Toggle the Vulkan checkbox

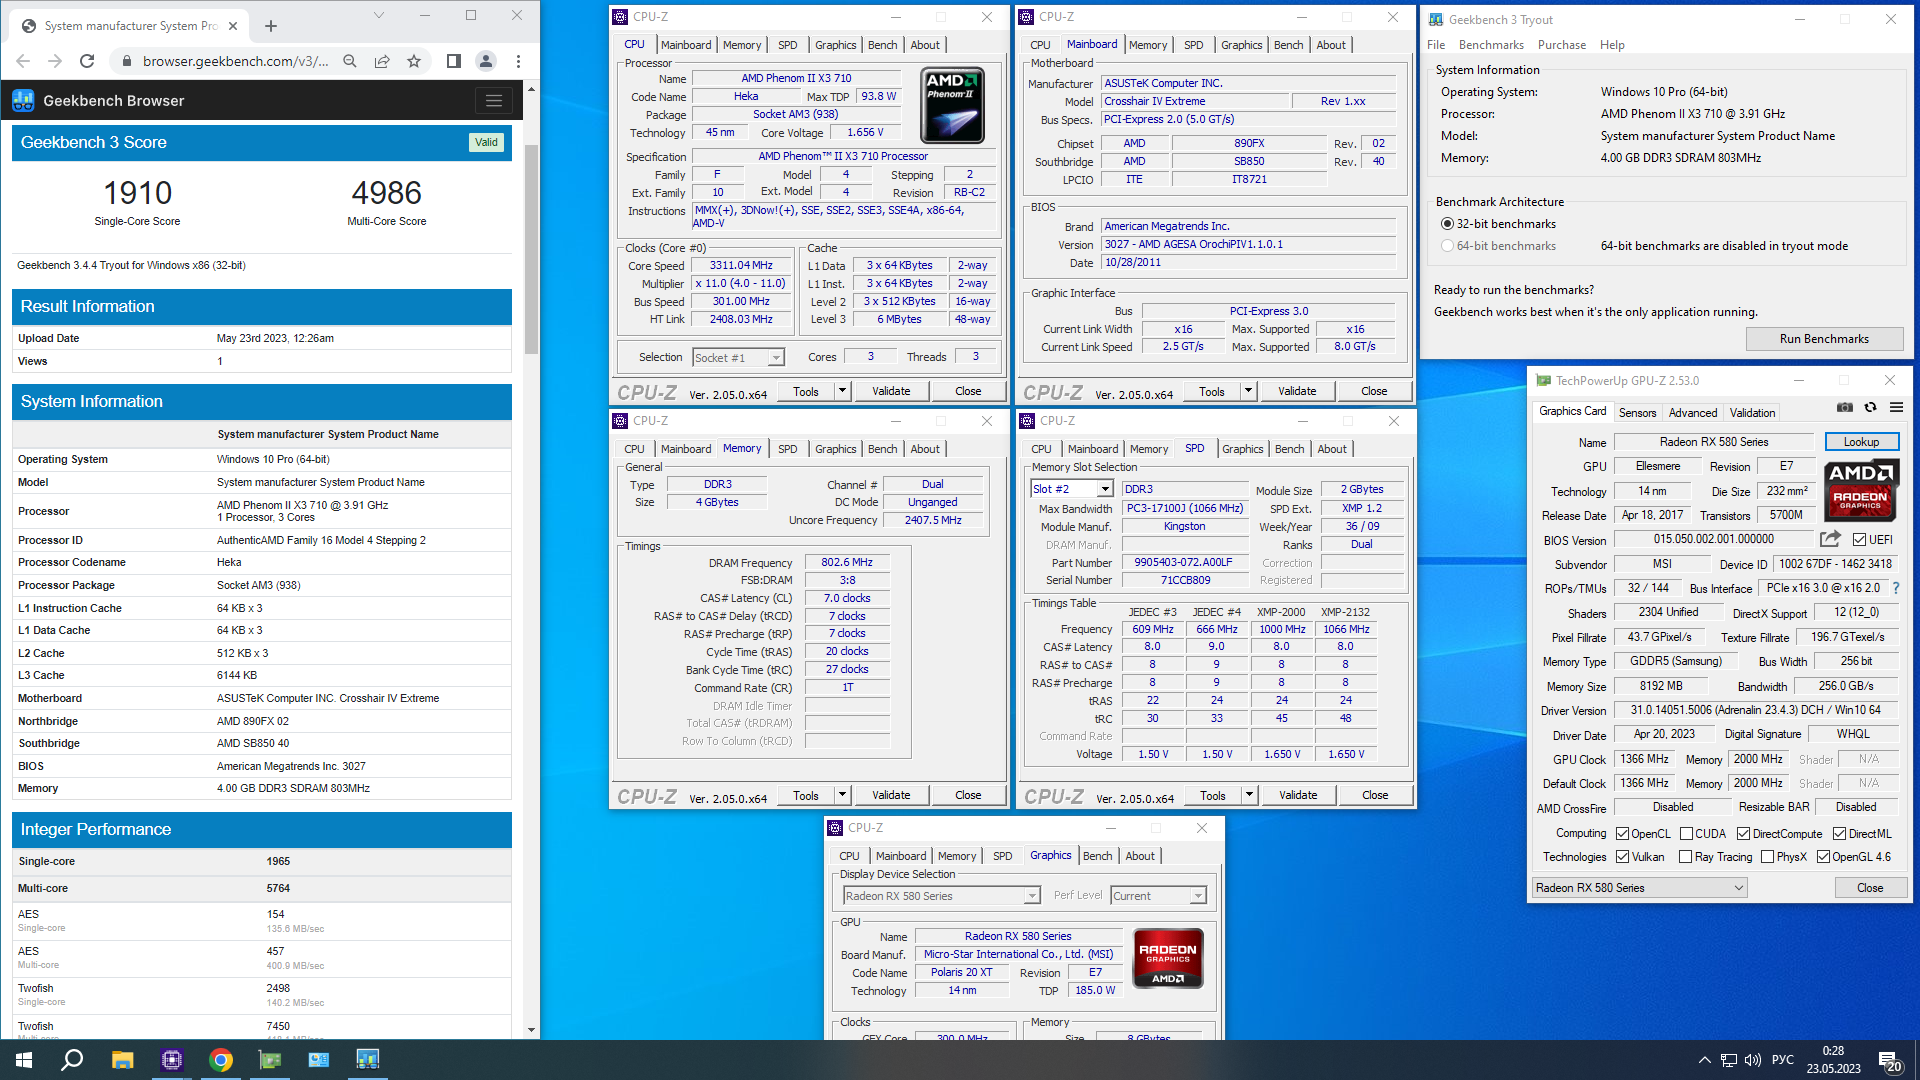tap(1622, 857)
